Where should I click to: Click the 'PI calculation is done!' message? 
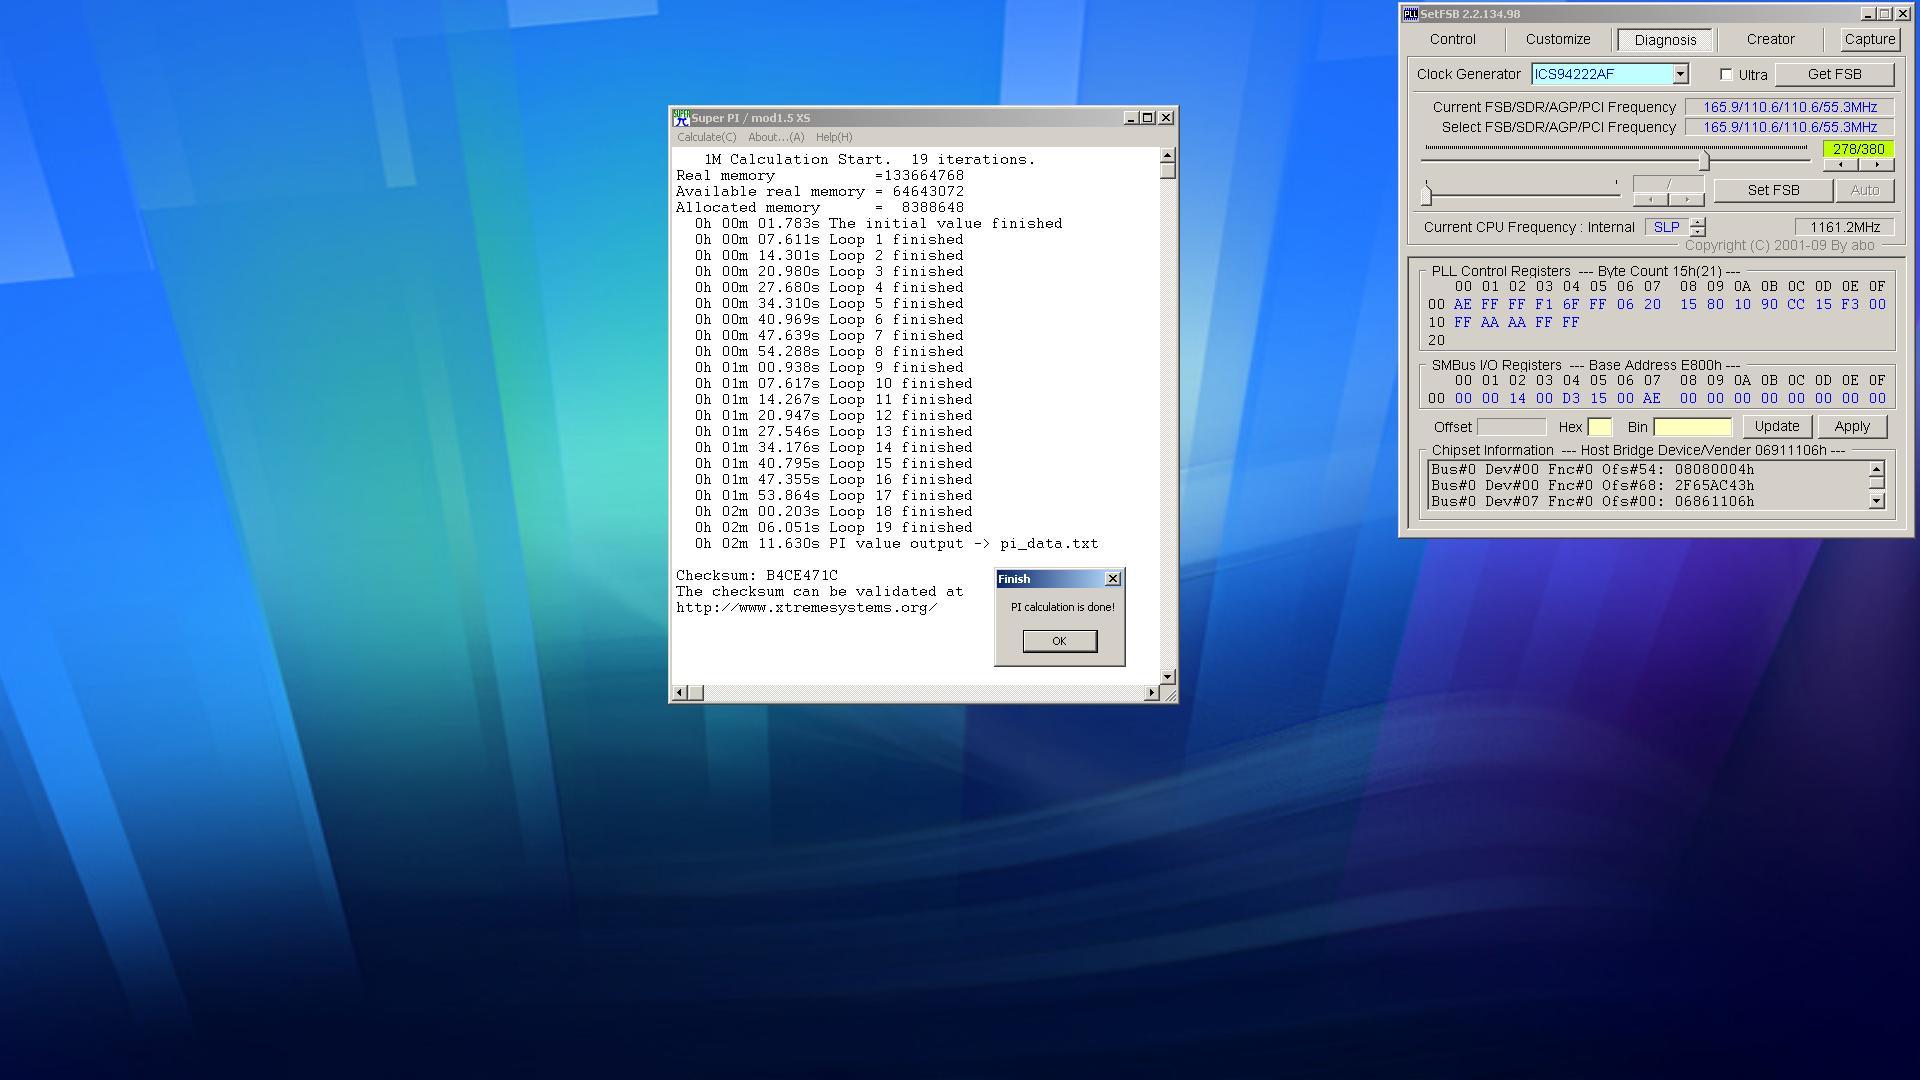1062,607
